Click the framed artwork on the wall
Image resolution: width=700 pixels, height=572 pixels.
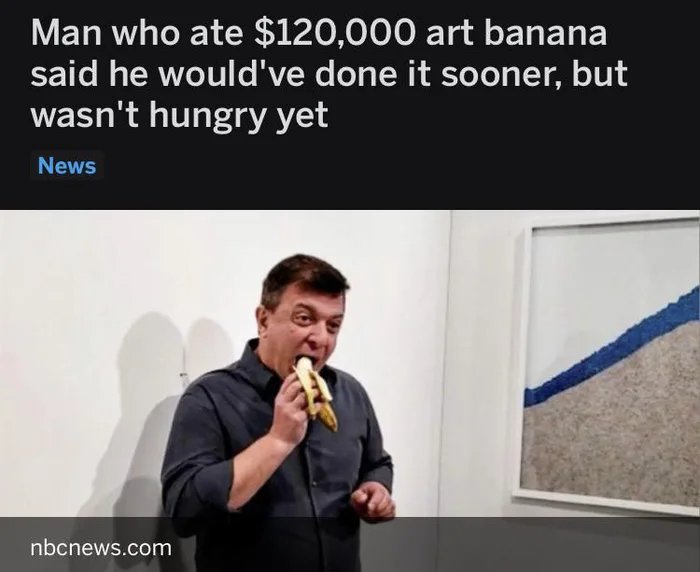click(607, 364)
